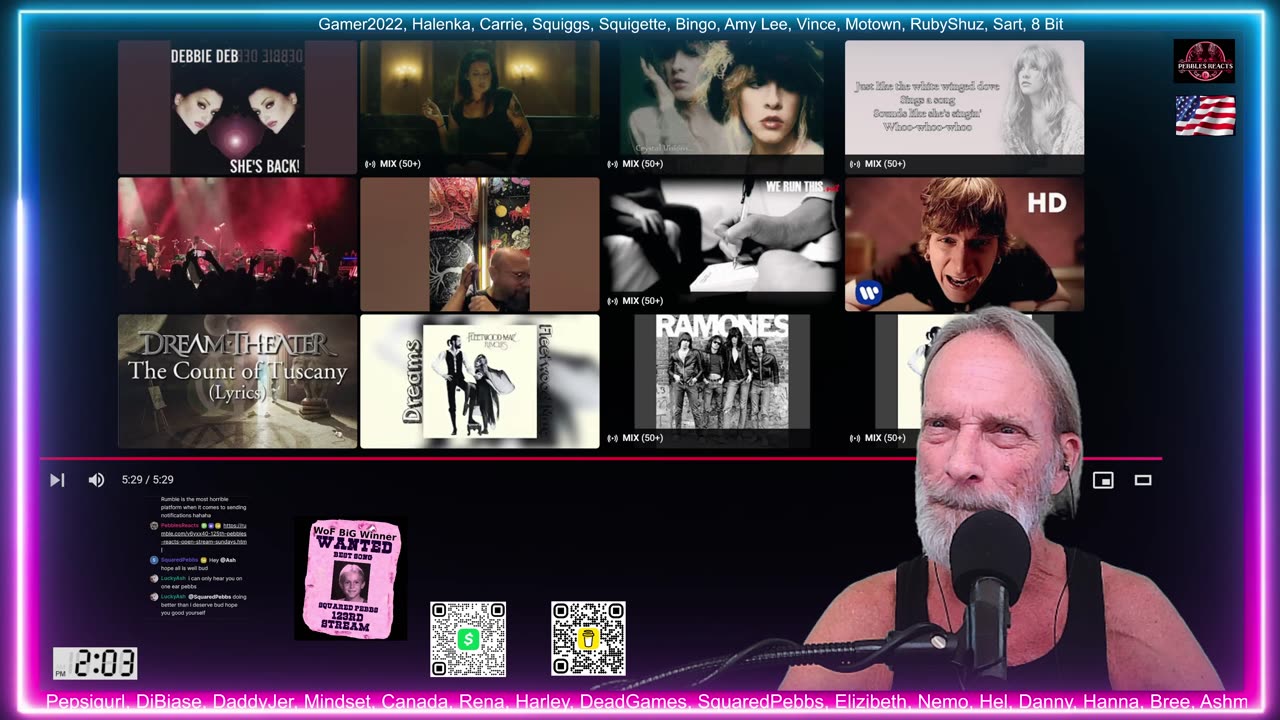The image size is (1280, 720).
Task: Click the American flag image
Action: (1205, 115)
